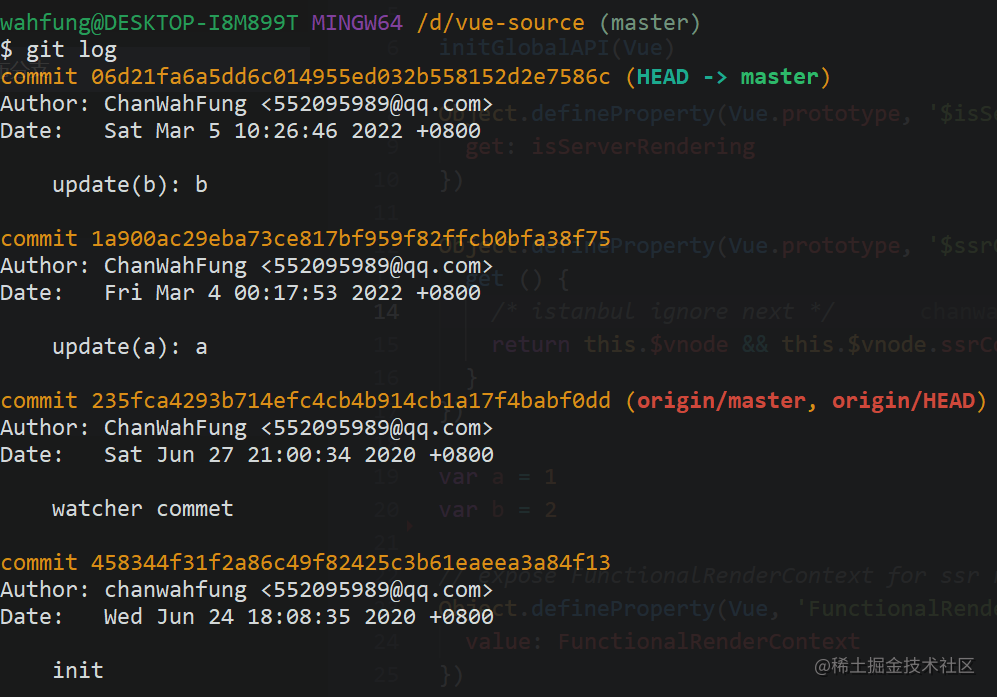Screen dimensions: 997x697
Task: Click the commit hash 235fca4293b714efc4cb4b914cb1a17f4babf0dd
Action: pos(350,401)
